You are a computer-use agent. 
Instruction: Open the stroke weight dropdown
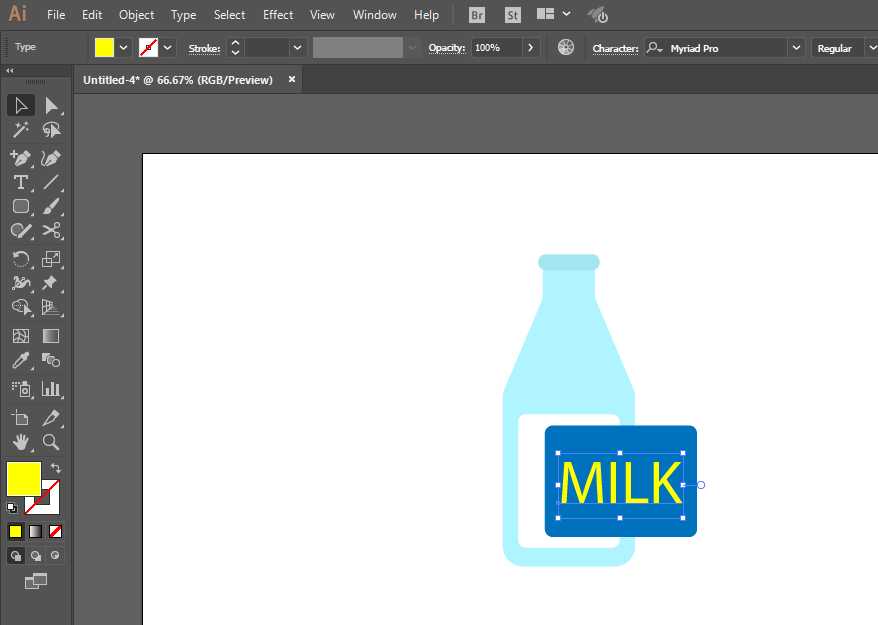(297, 48)
